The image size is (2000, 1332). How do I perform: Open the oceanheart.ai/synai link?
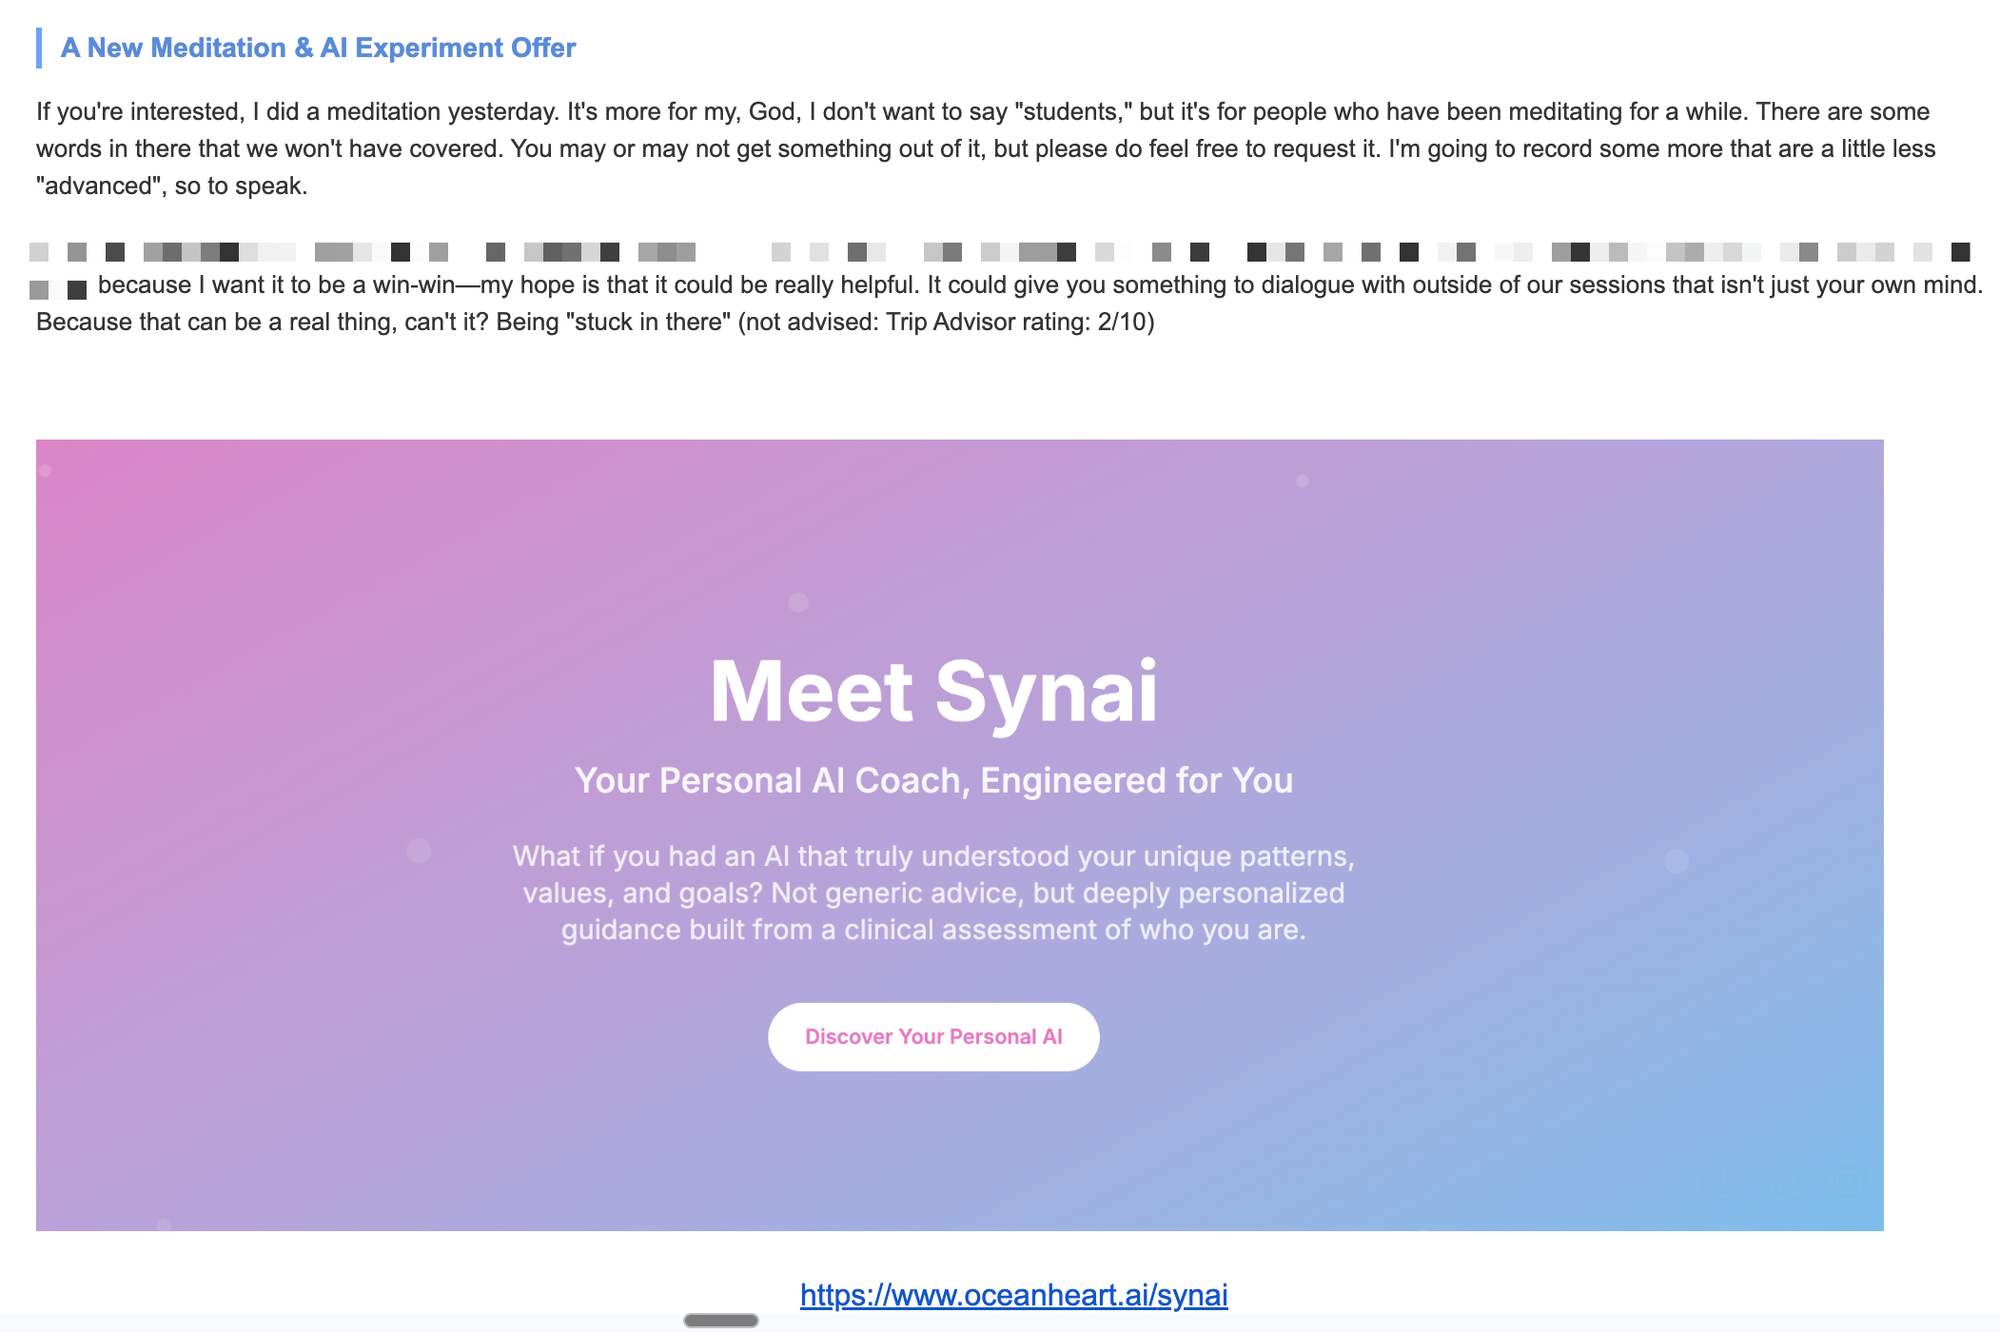tap(1013, 1295)
